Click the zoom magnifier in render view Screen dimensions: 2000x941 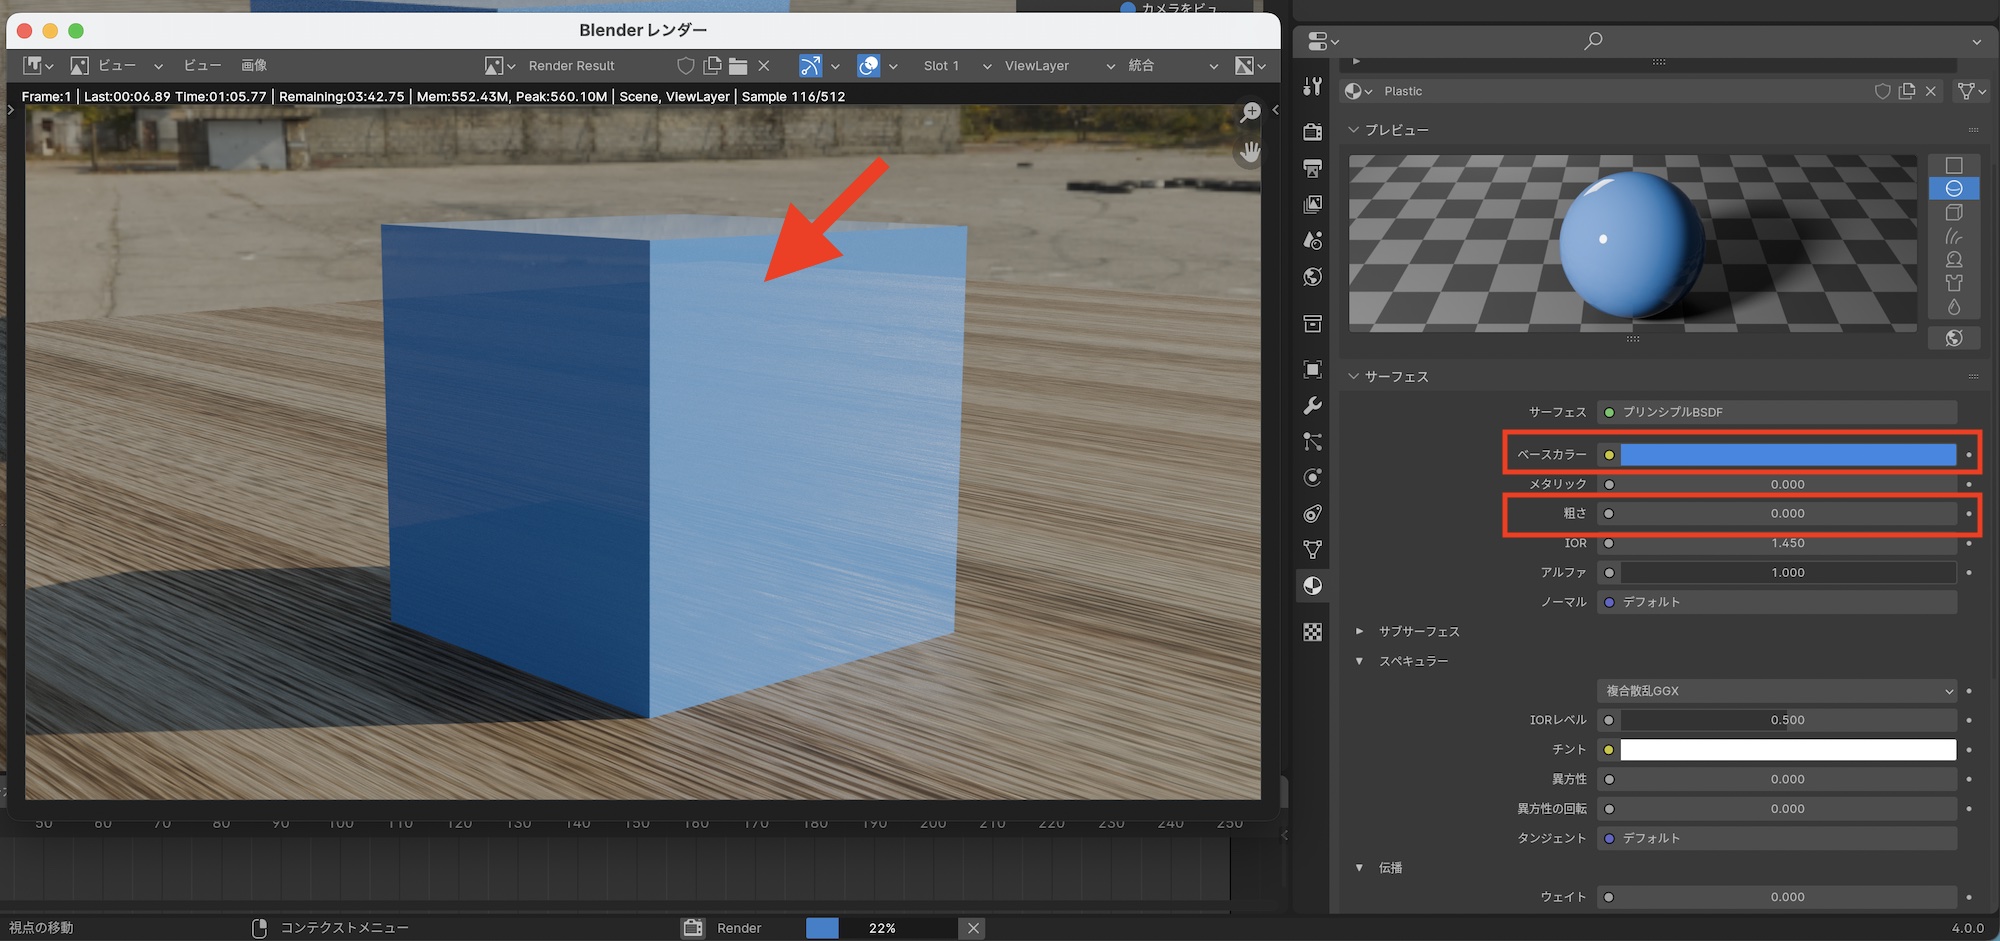pos(1250,113)
